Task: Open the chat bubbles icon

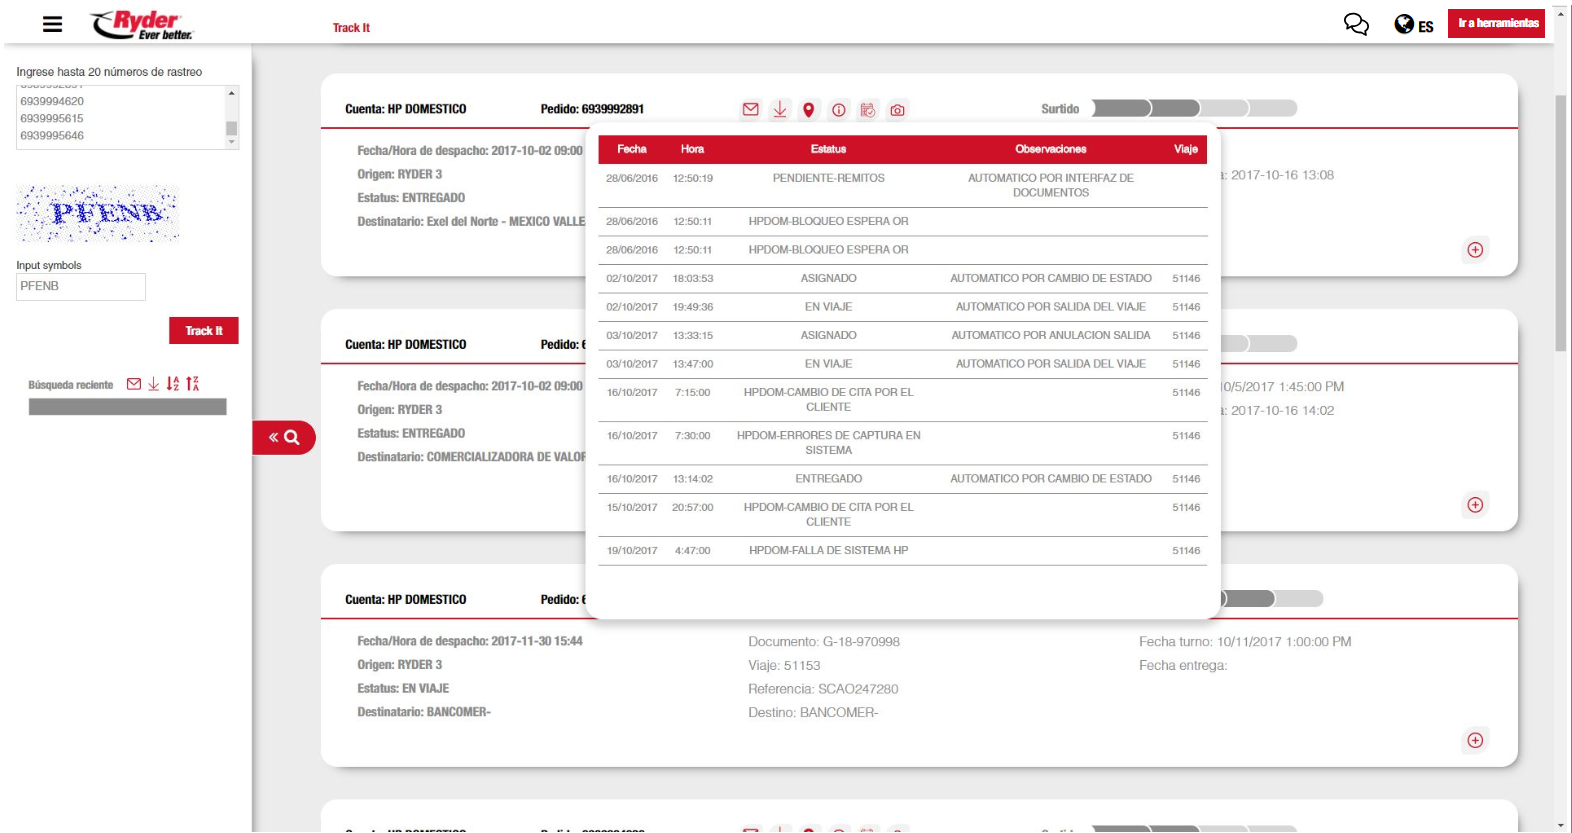Action: coord(1356,24)
